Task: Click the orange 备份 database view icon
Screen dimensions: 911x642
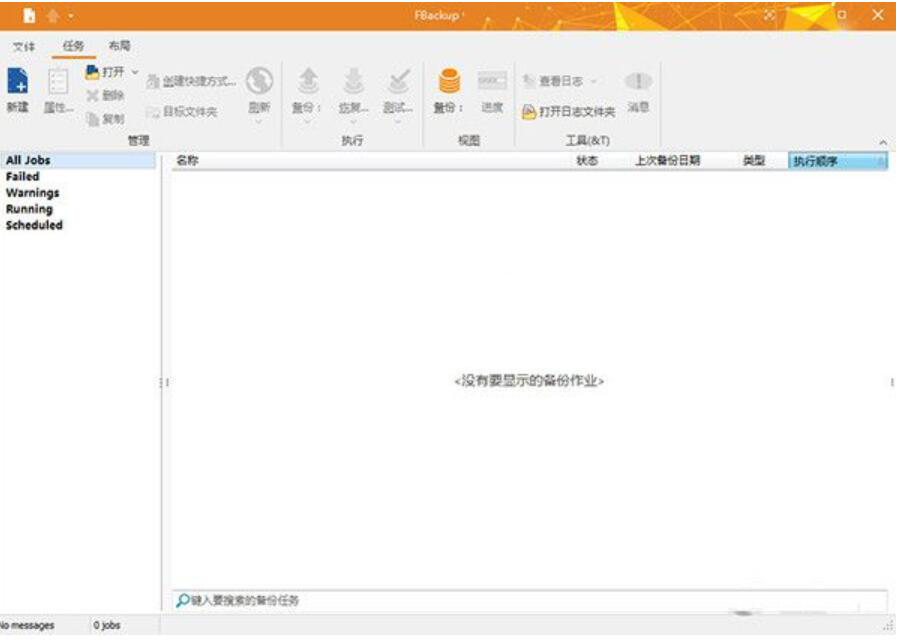Action: (449, 81)
